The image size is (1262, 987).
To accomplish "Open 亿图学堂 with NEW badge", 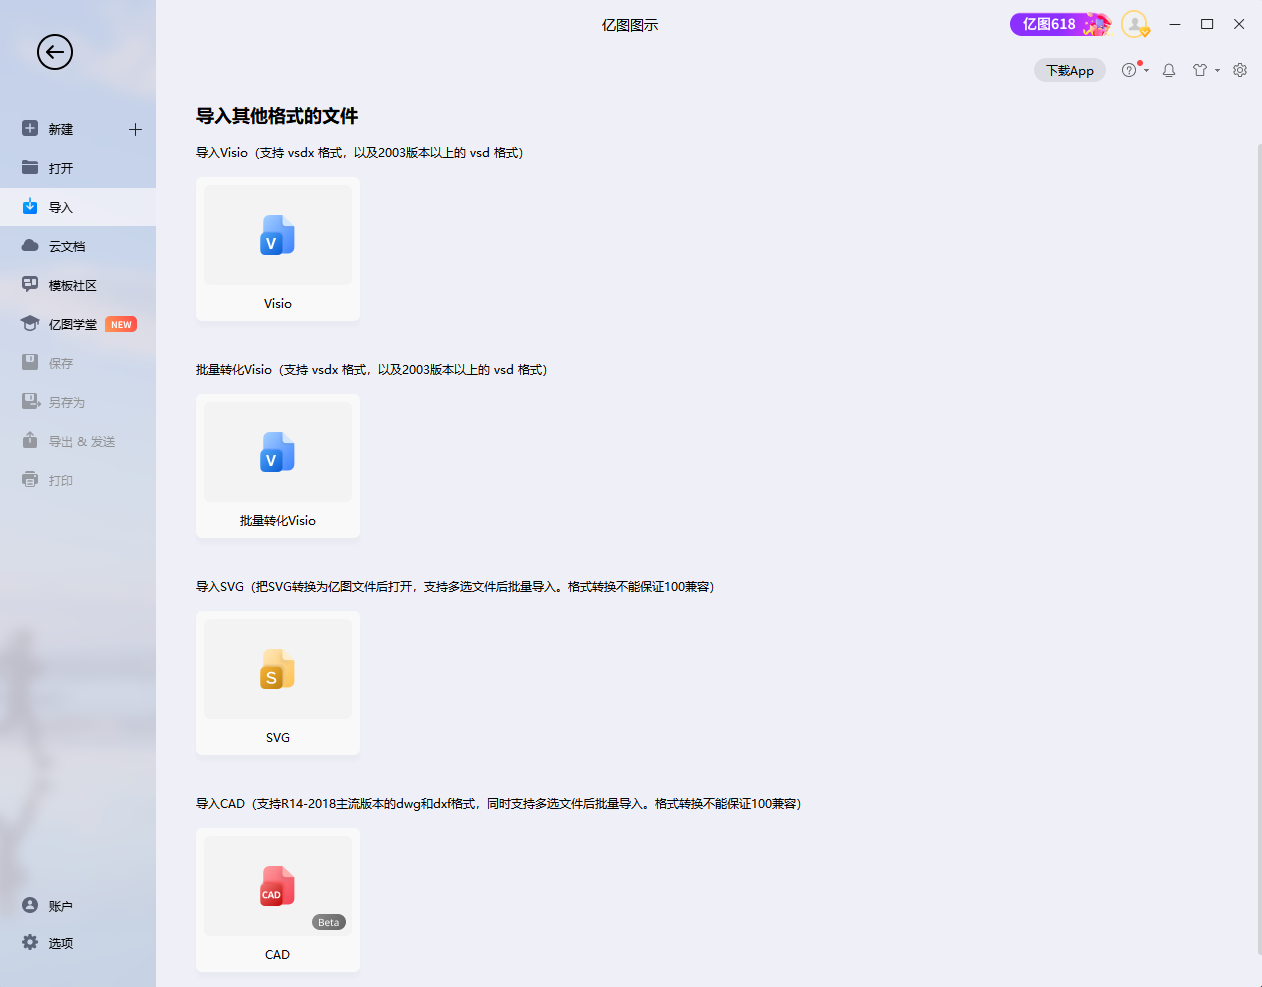I will (x=73, y=324).
